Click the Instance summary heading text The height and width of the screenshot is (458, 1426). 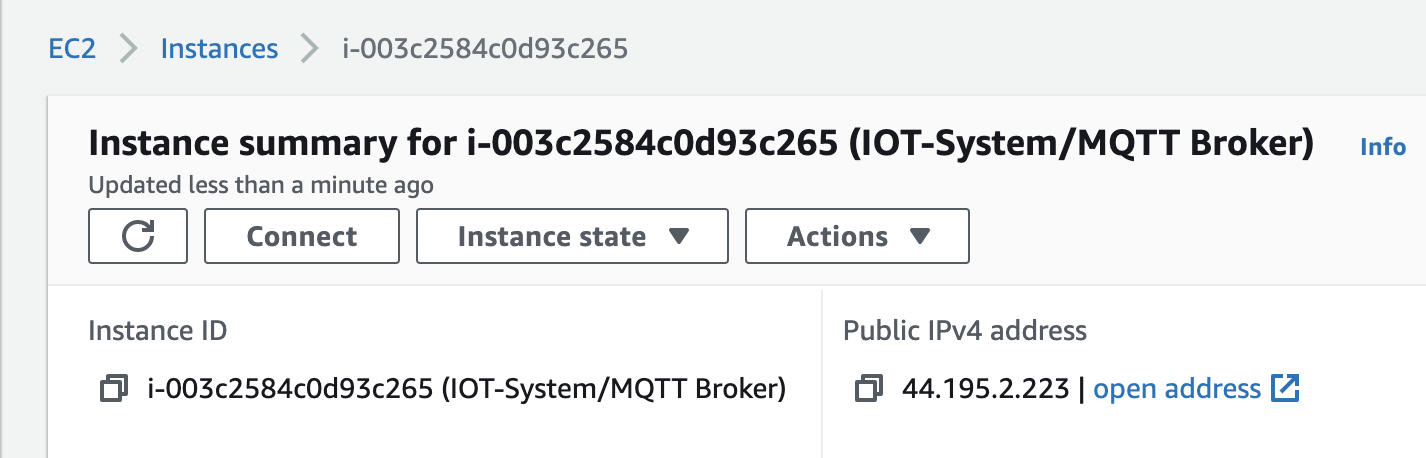(x=700, y=145)
